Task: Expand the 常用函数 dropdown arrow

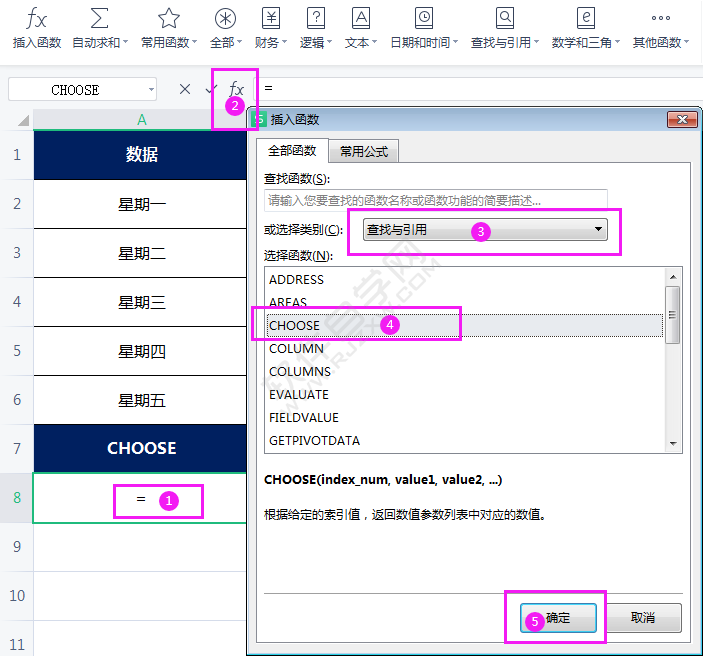Action: click(x=195, y=42)
